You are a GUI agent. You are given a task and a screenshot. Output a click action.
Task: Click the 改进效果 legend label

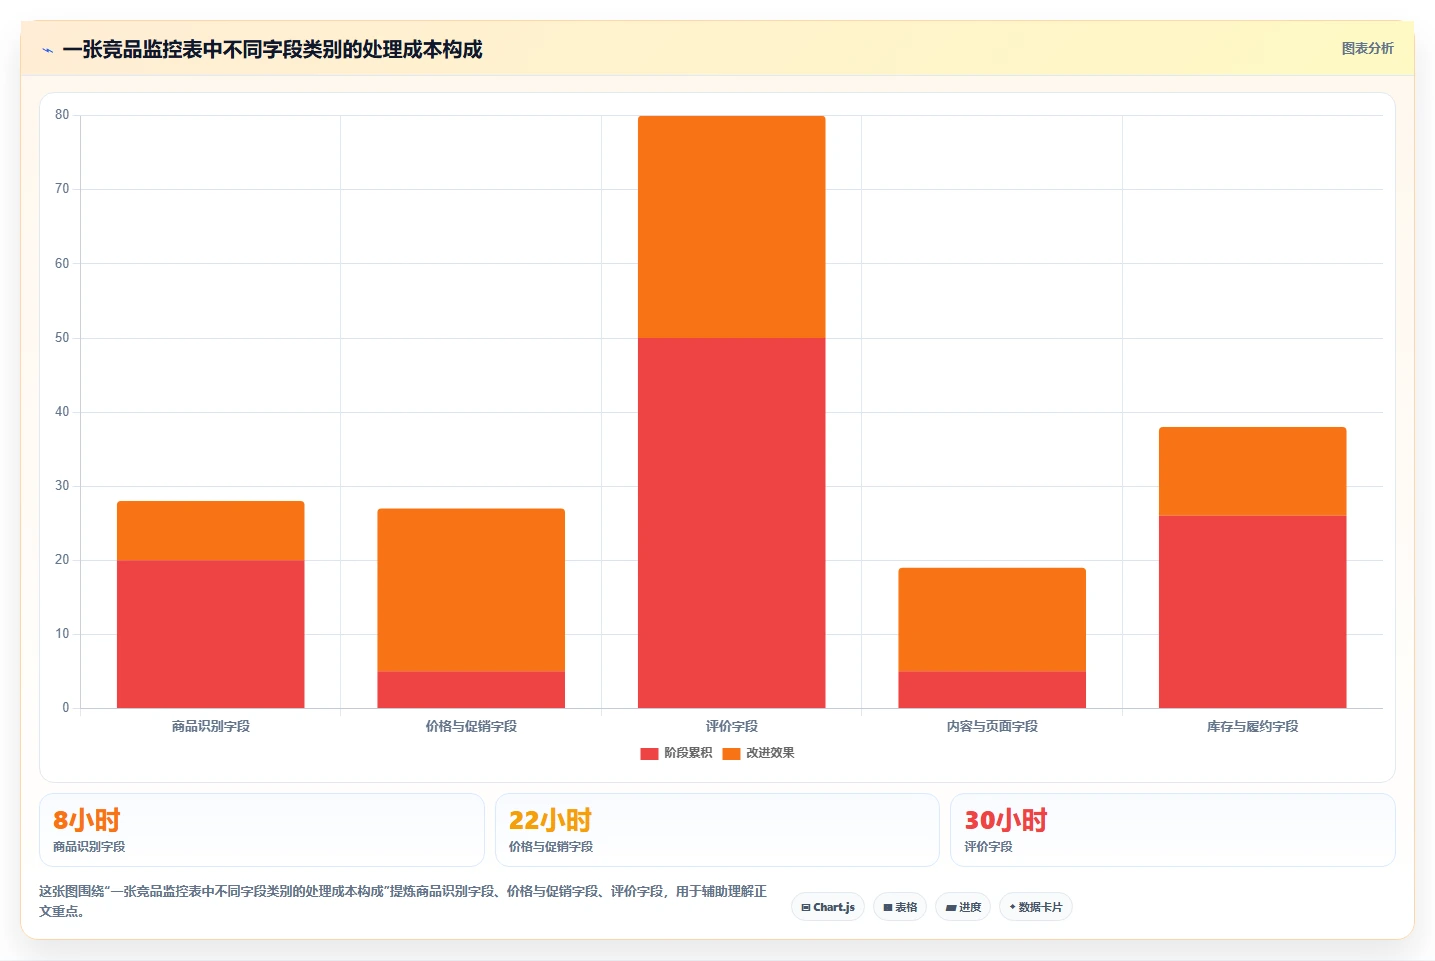click(770, 753)
